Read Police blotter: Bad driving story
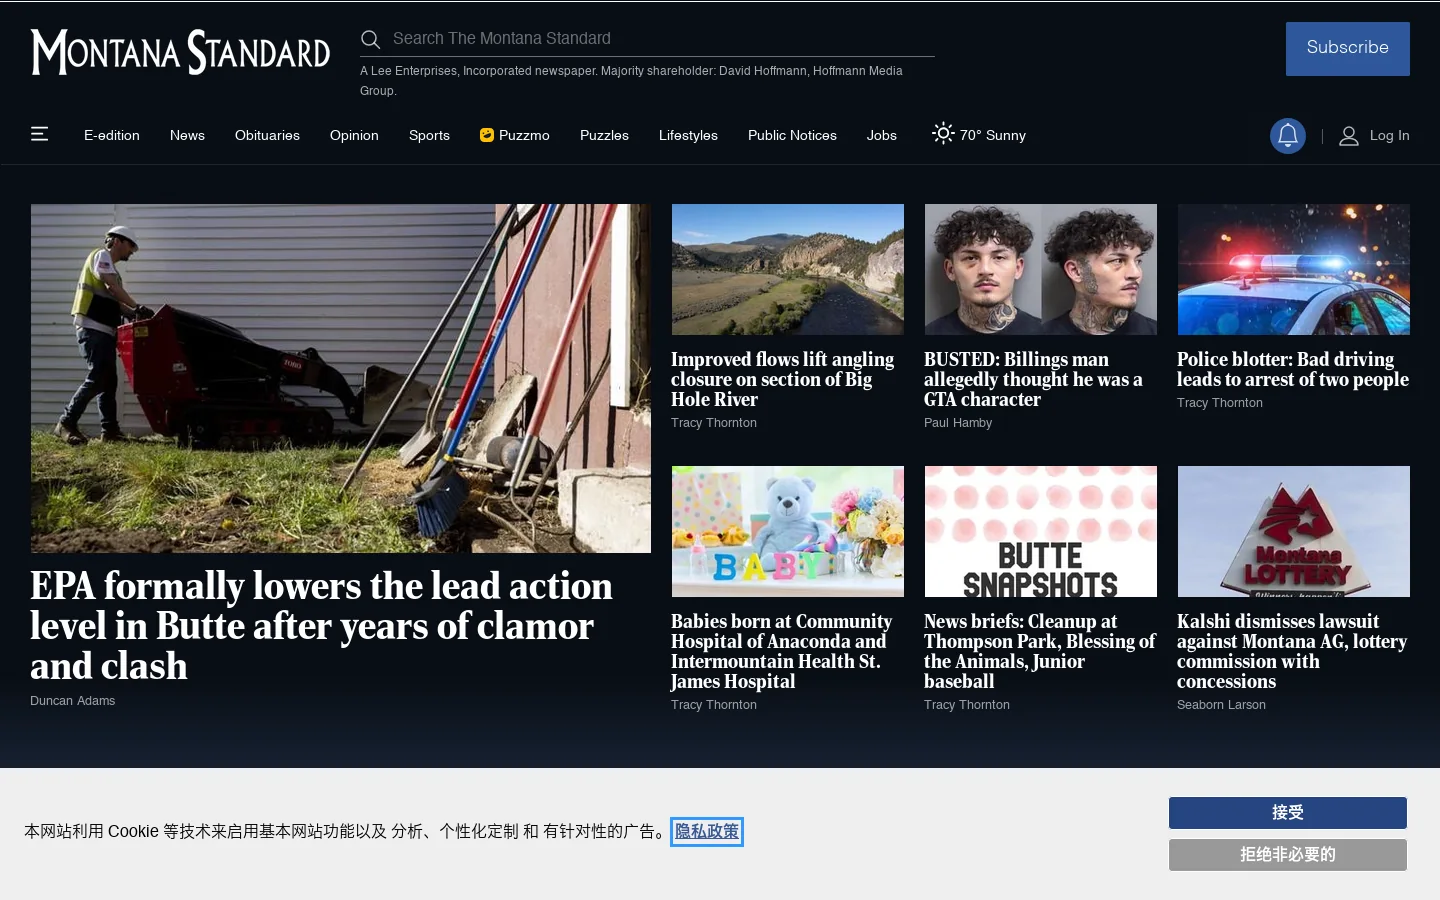The image size is (1440, 900). click(1292, 369)
